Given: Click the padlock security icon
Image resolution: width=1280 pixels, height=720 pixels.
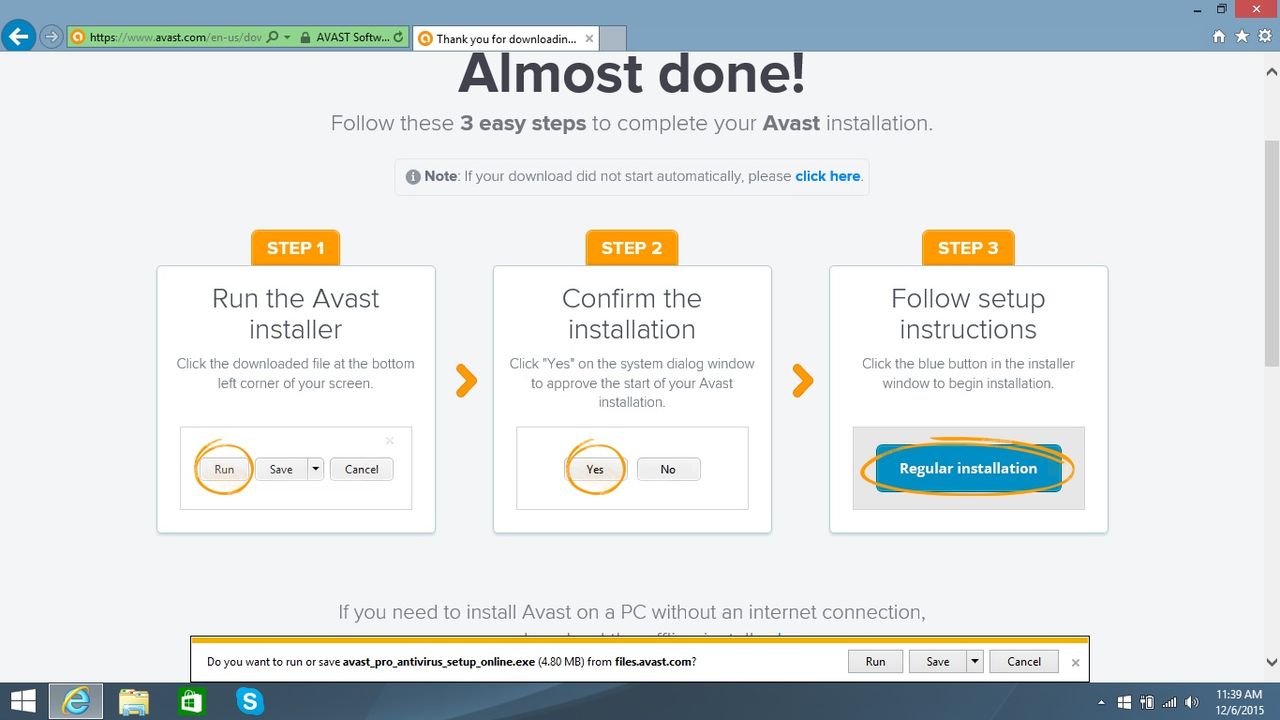Looking at the screenshot, I should 303,37.
